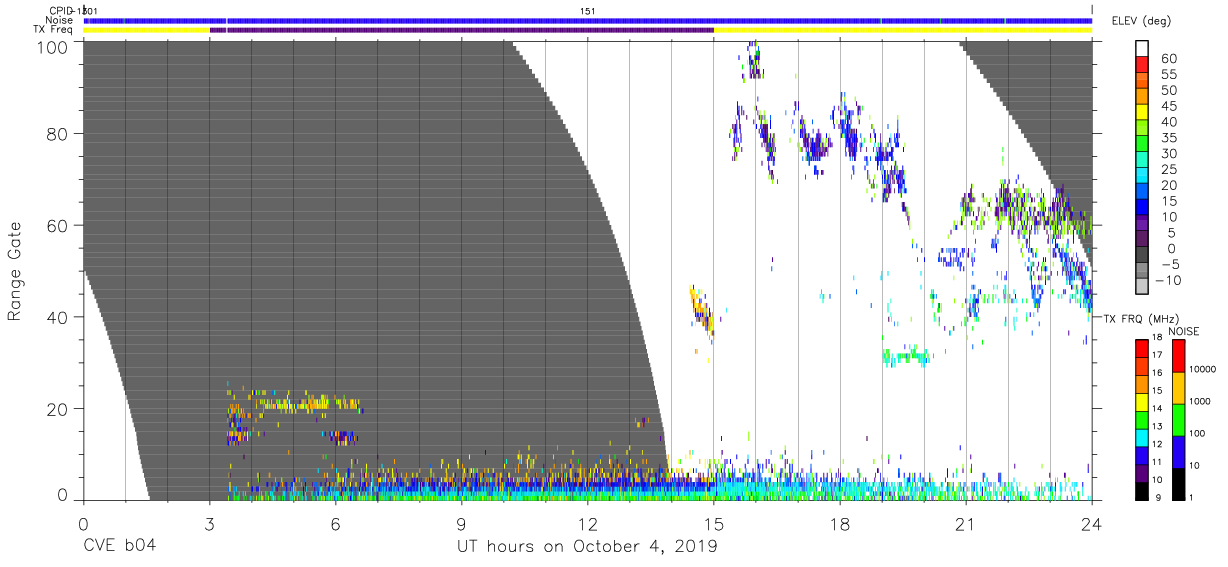This screenshot has width=1228, height=567.
Task: Select the green segment of the NOISE colorbar
Action: click(1179, 418)
